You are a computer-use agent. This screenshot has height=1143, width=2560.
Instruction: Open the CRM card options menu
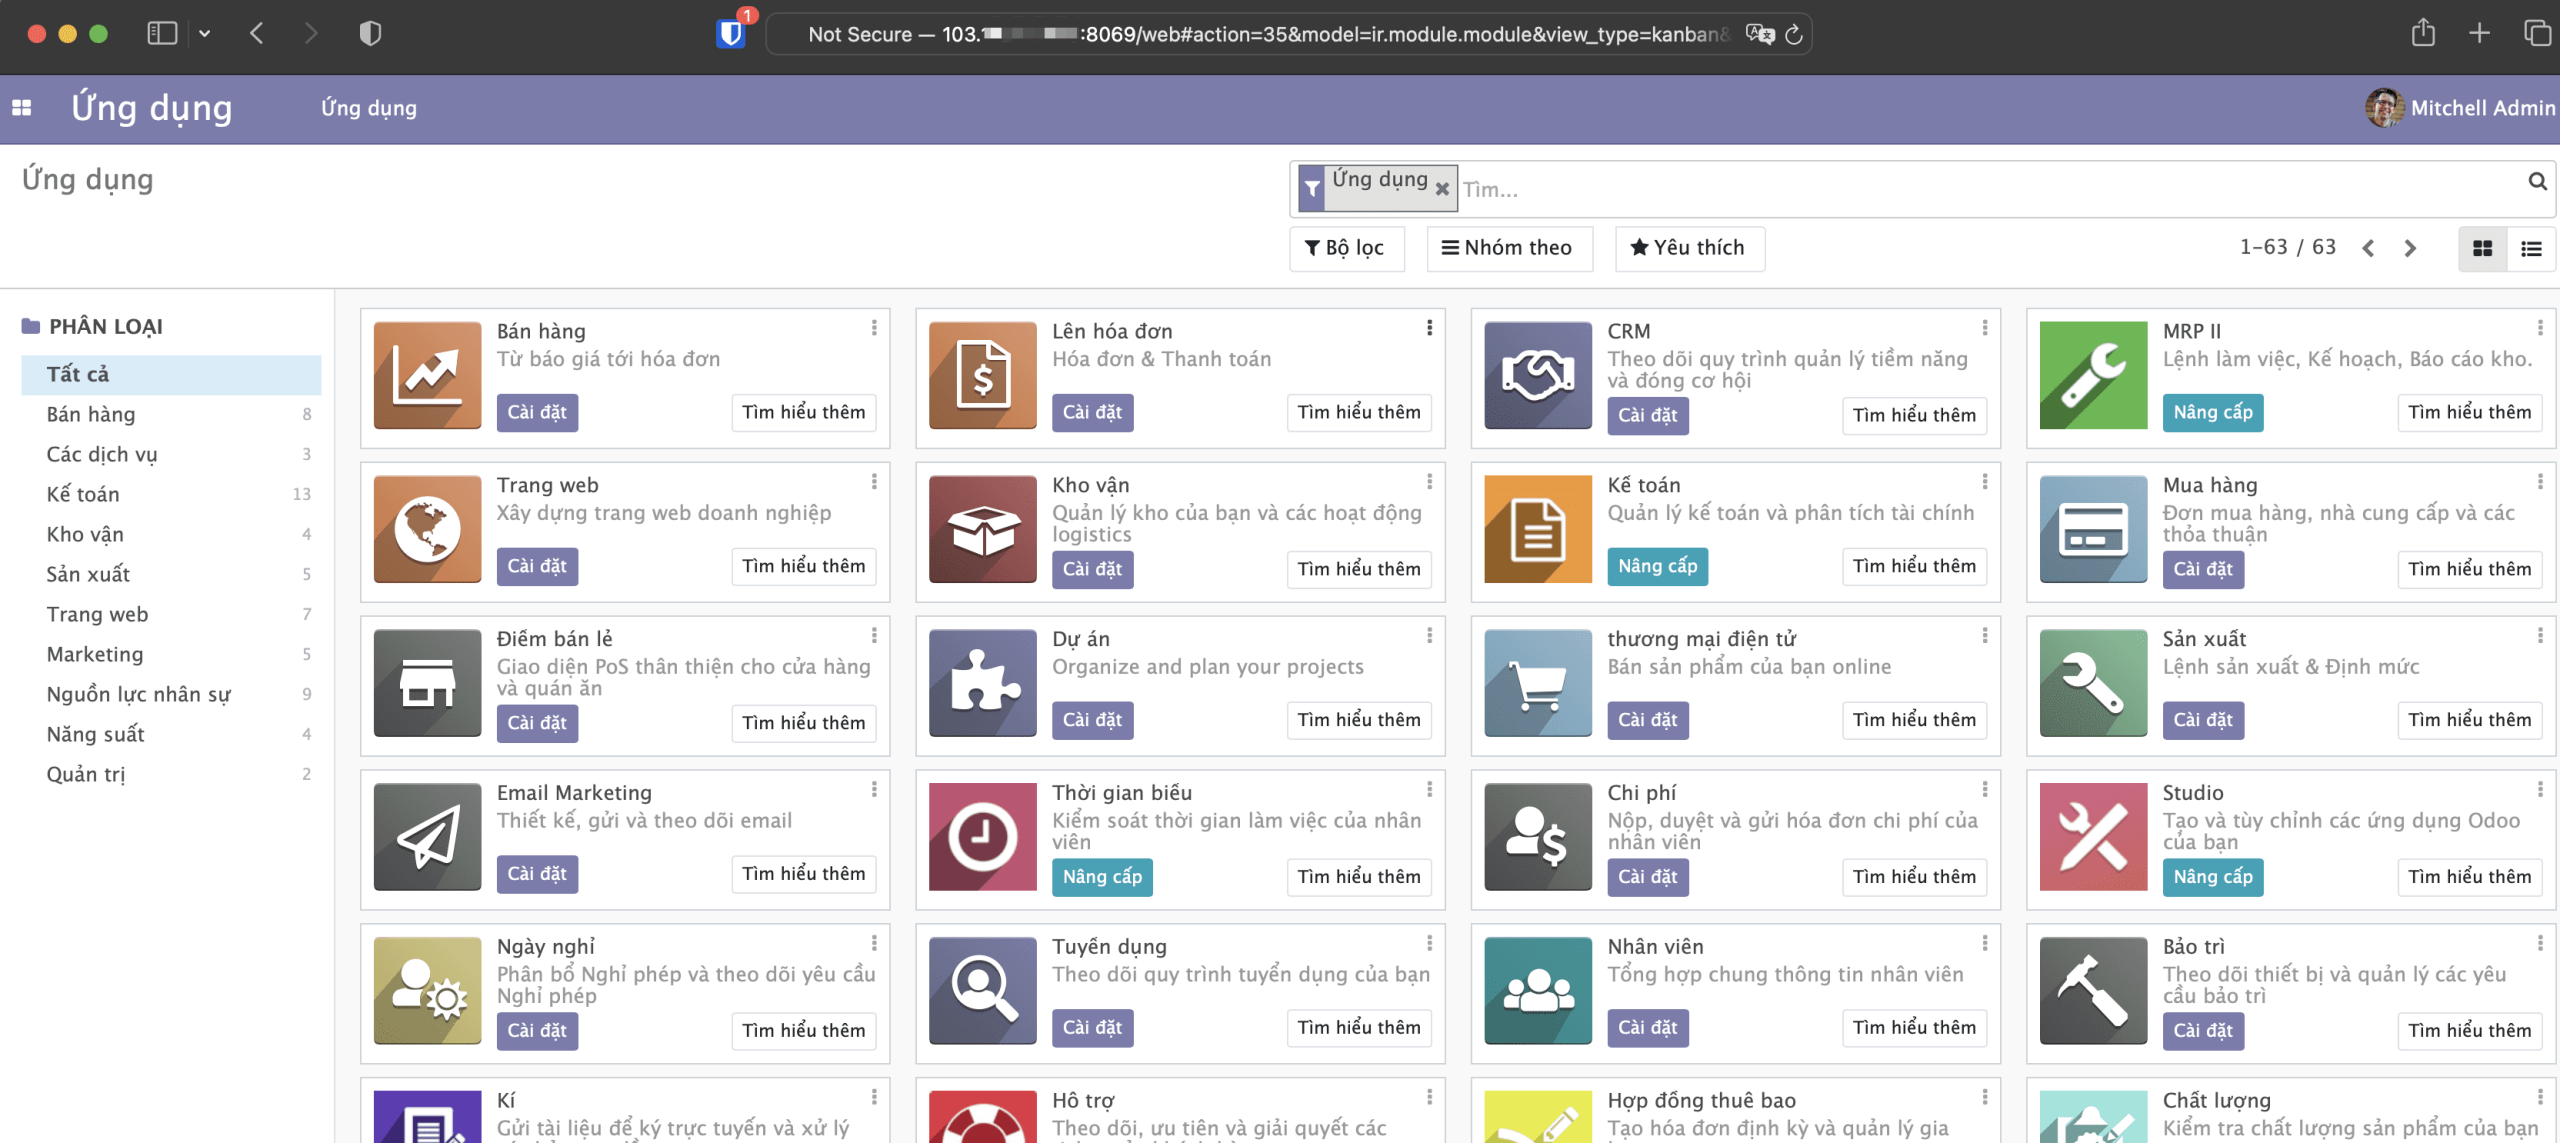1985,327
